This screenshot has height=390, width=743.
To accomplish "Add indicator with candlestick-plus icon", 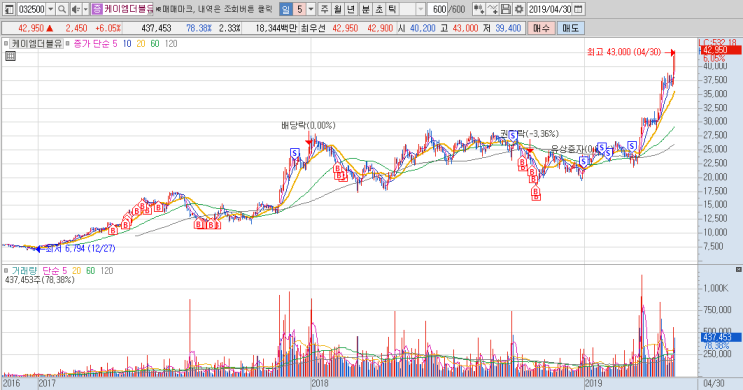I will (x=479, y=9).
